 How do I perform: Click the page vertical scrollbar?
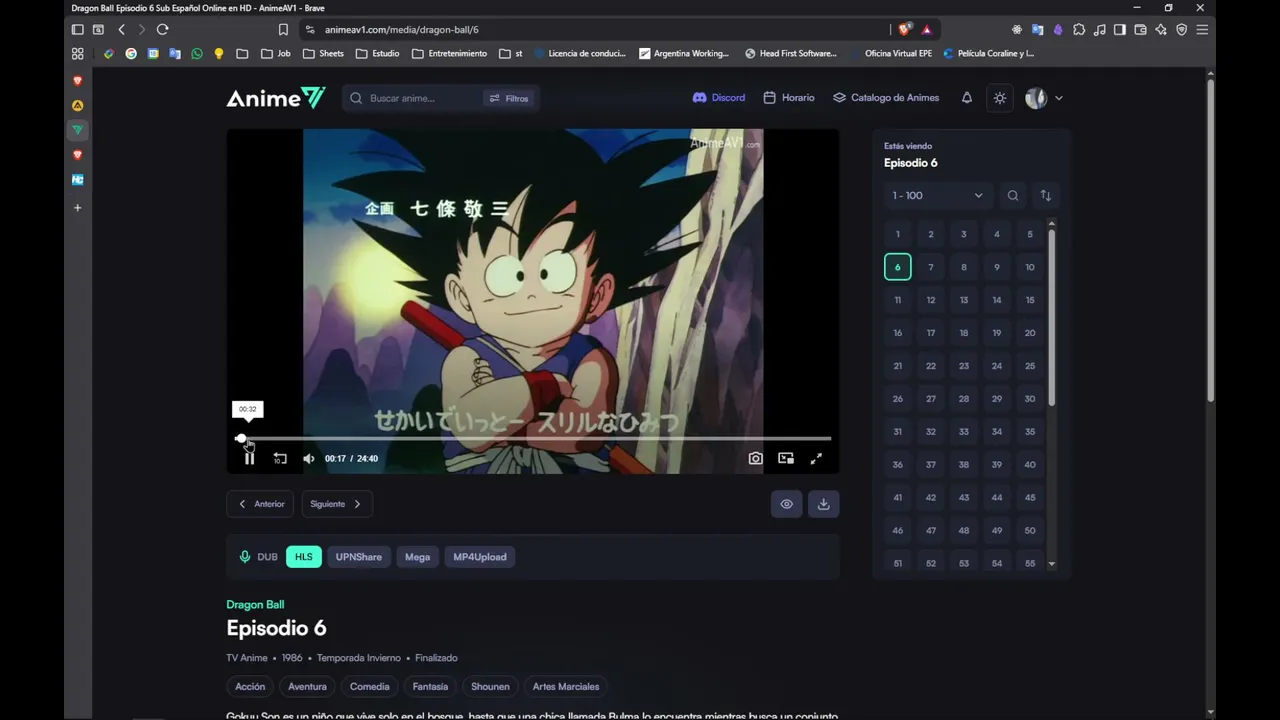coord(1211,240)
